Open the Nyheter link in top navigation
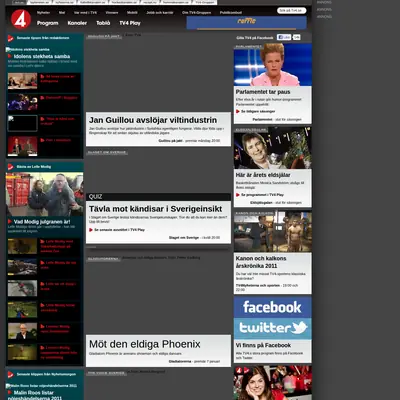400x400 pixels. point(43,13)
